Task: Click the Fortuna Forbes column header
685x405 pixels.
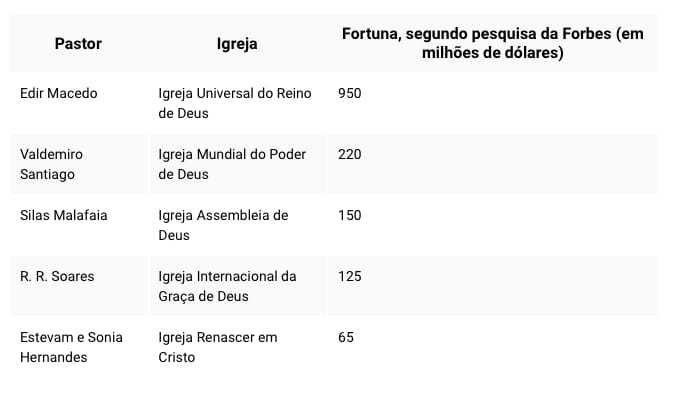Action: tap(492, 43)
